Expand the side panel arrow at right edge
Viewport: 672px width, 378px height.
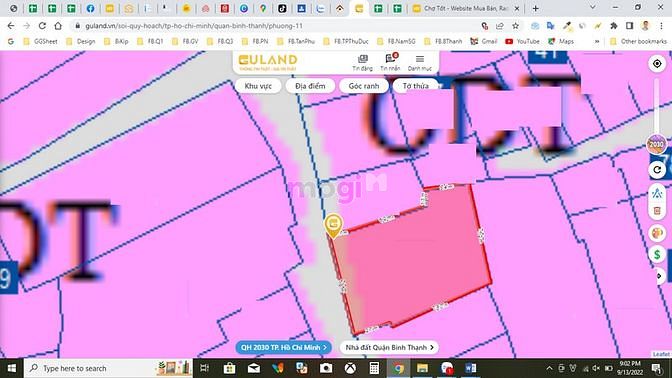point(660,276)
